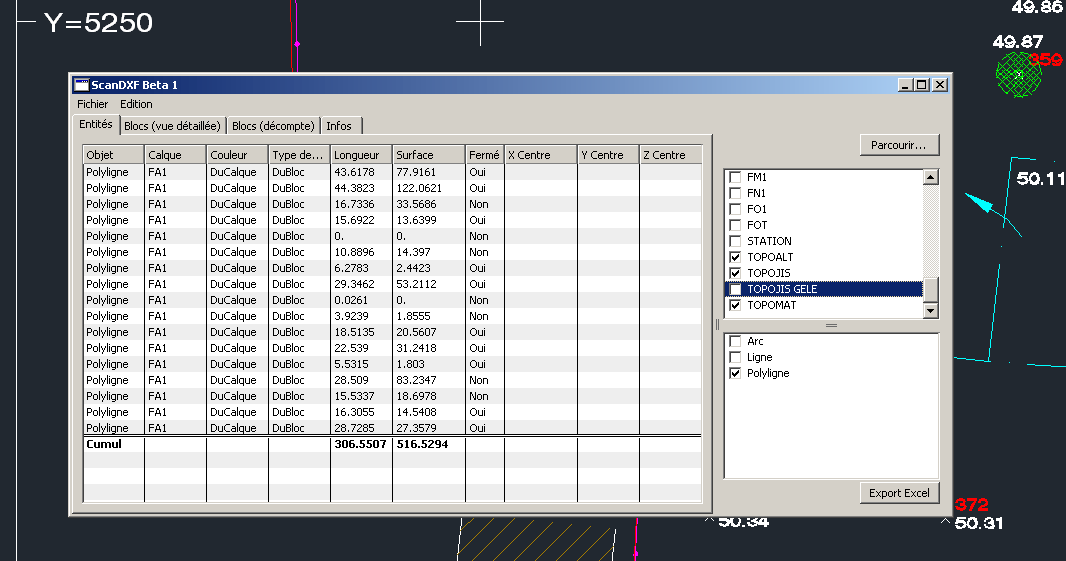Check the Arc entity type checkbox
Screen dimensions: 1066x561
click(x=735, y=341)
